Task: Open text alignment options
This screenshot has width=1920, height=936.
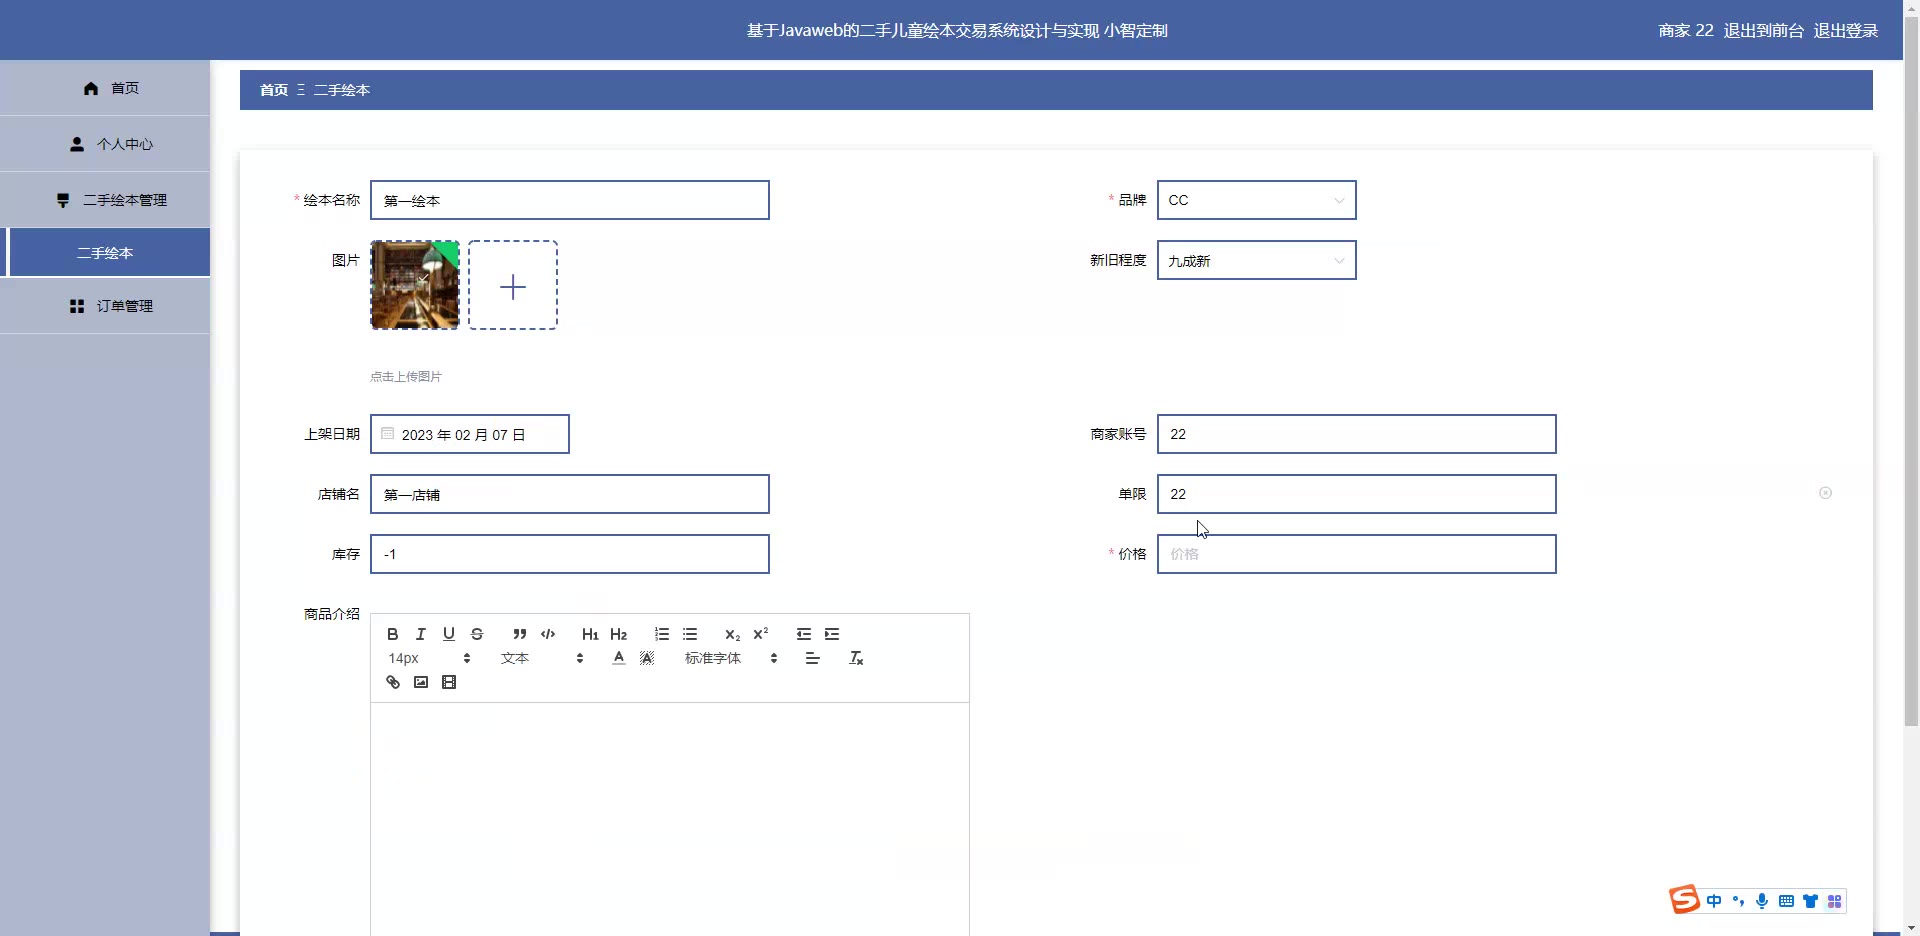Action: point(813,658)
